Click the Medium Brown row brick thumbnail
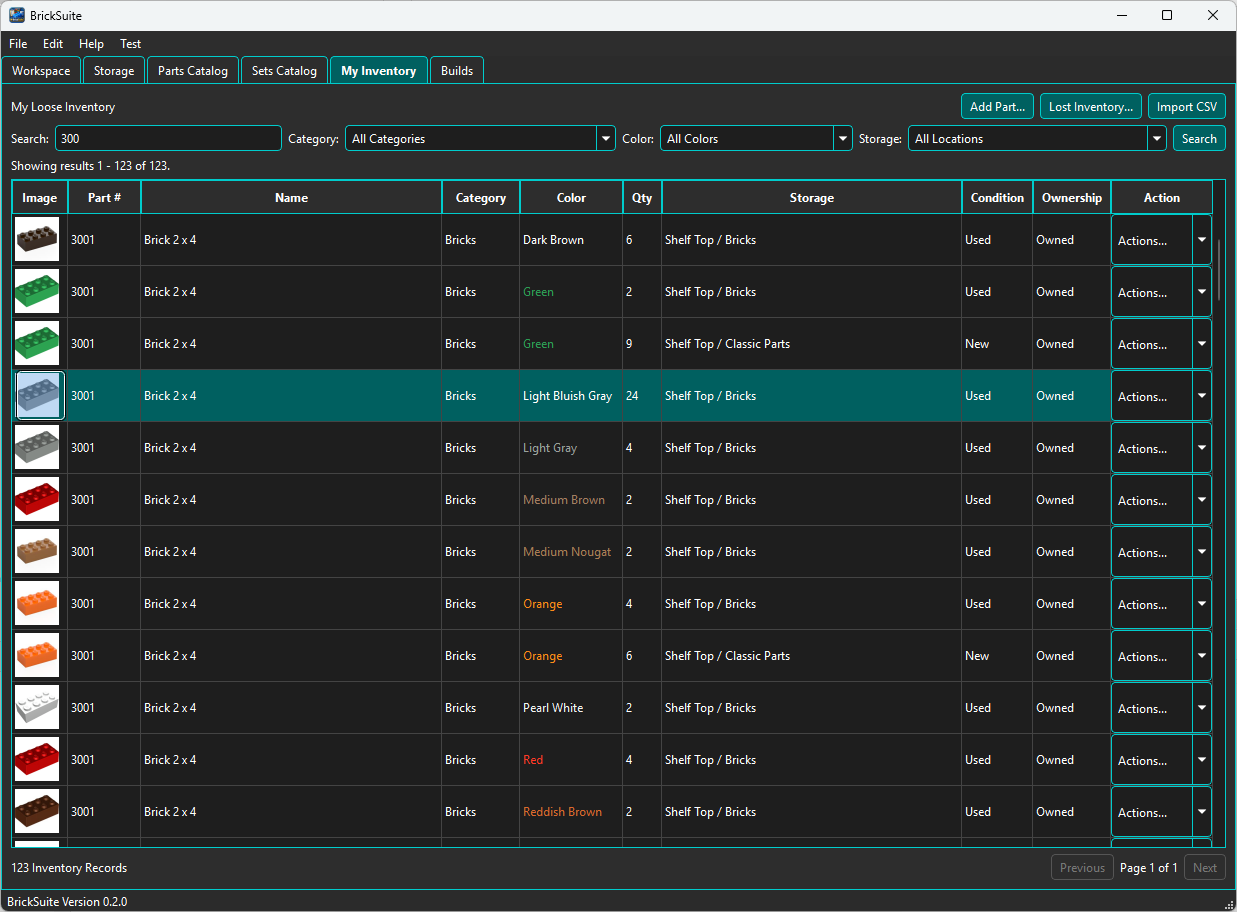 tap(37, 500)
